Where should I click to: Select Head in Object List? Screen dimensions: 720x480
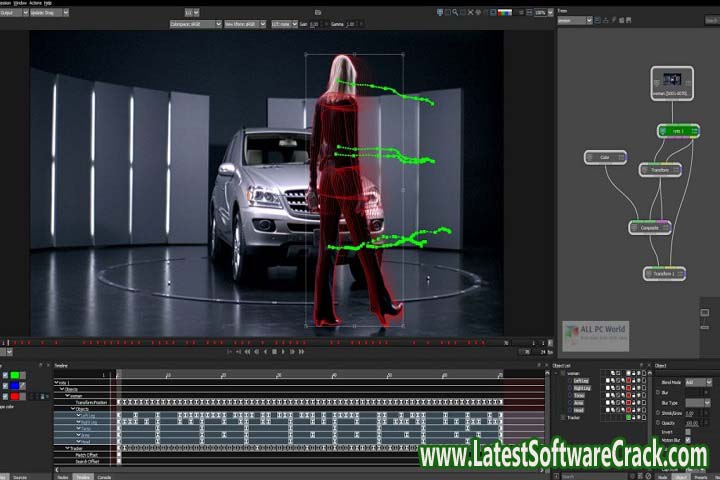point(578,410)
